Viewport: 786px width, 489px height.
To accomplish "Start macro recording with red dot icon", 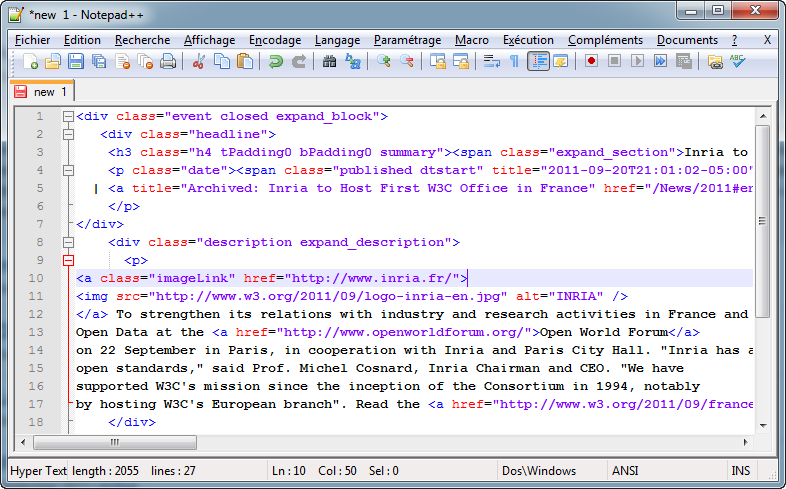I will [x=591, y=62].
